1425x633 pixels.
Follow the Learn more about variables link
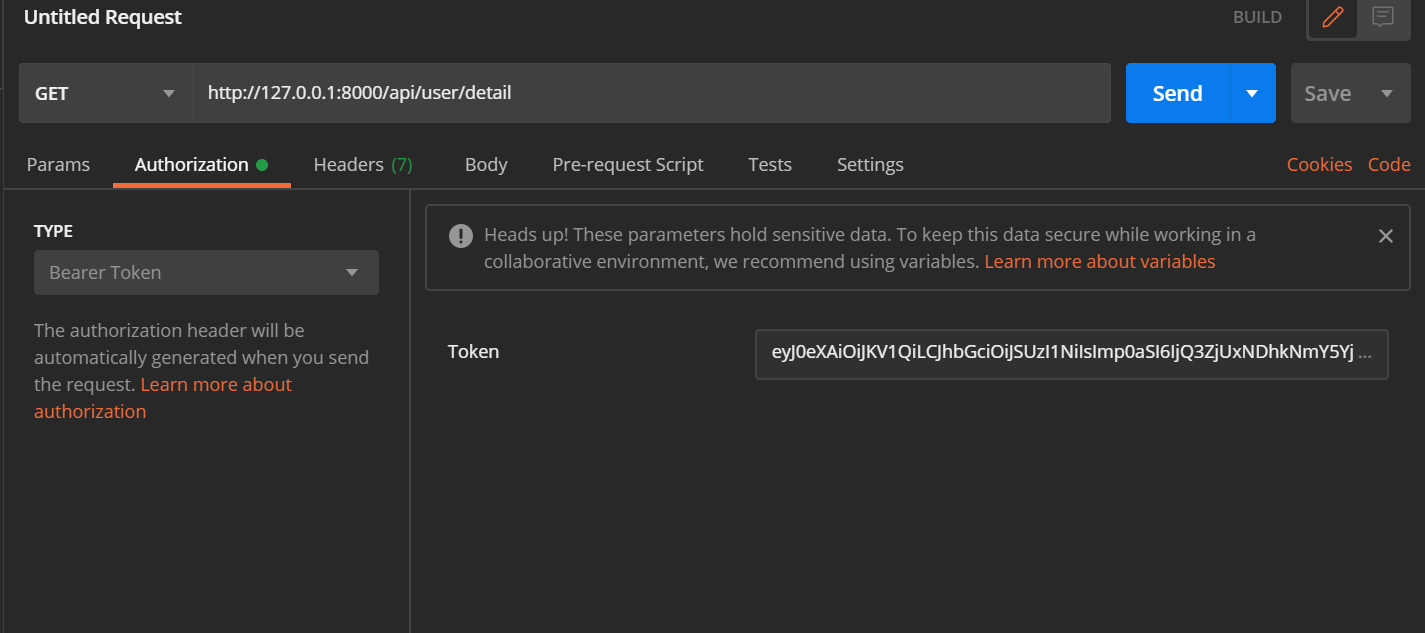(1100, 261)
